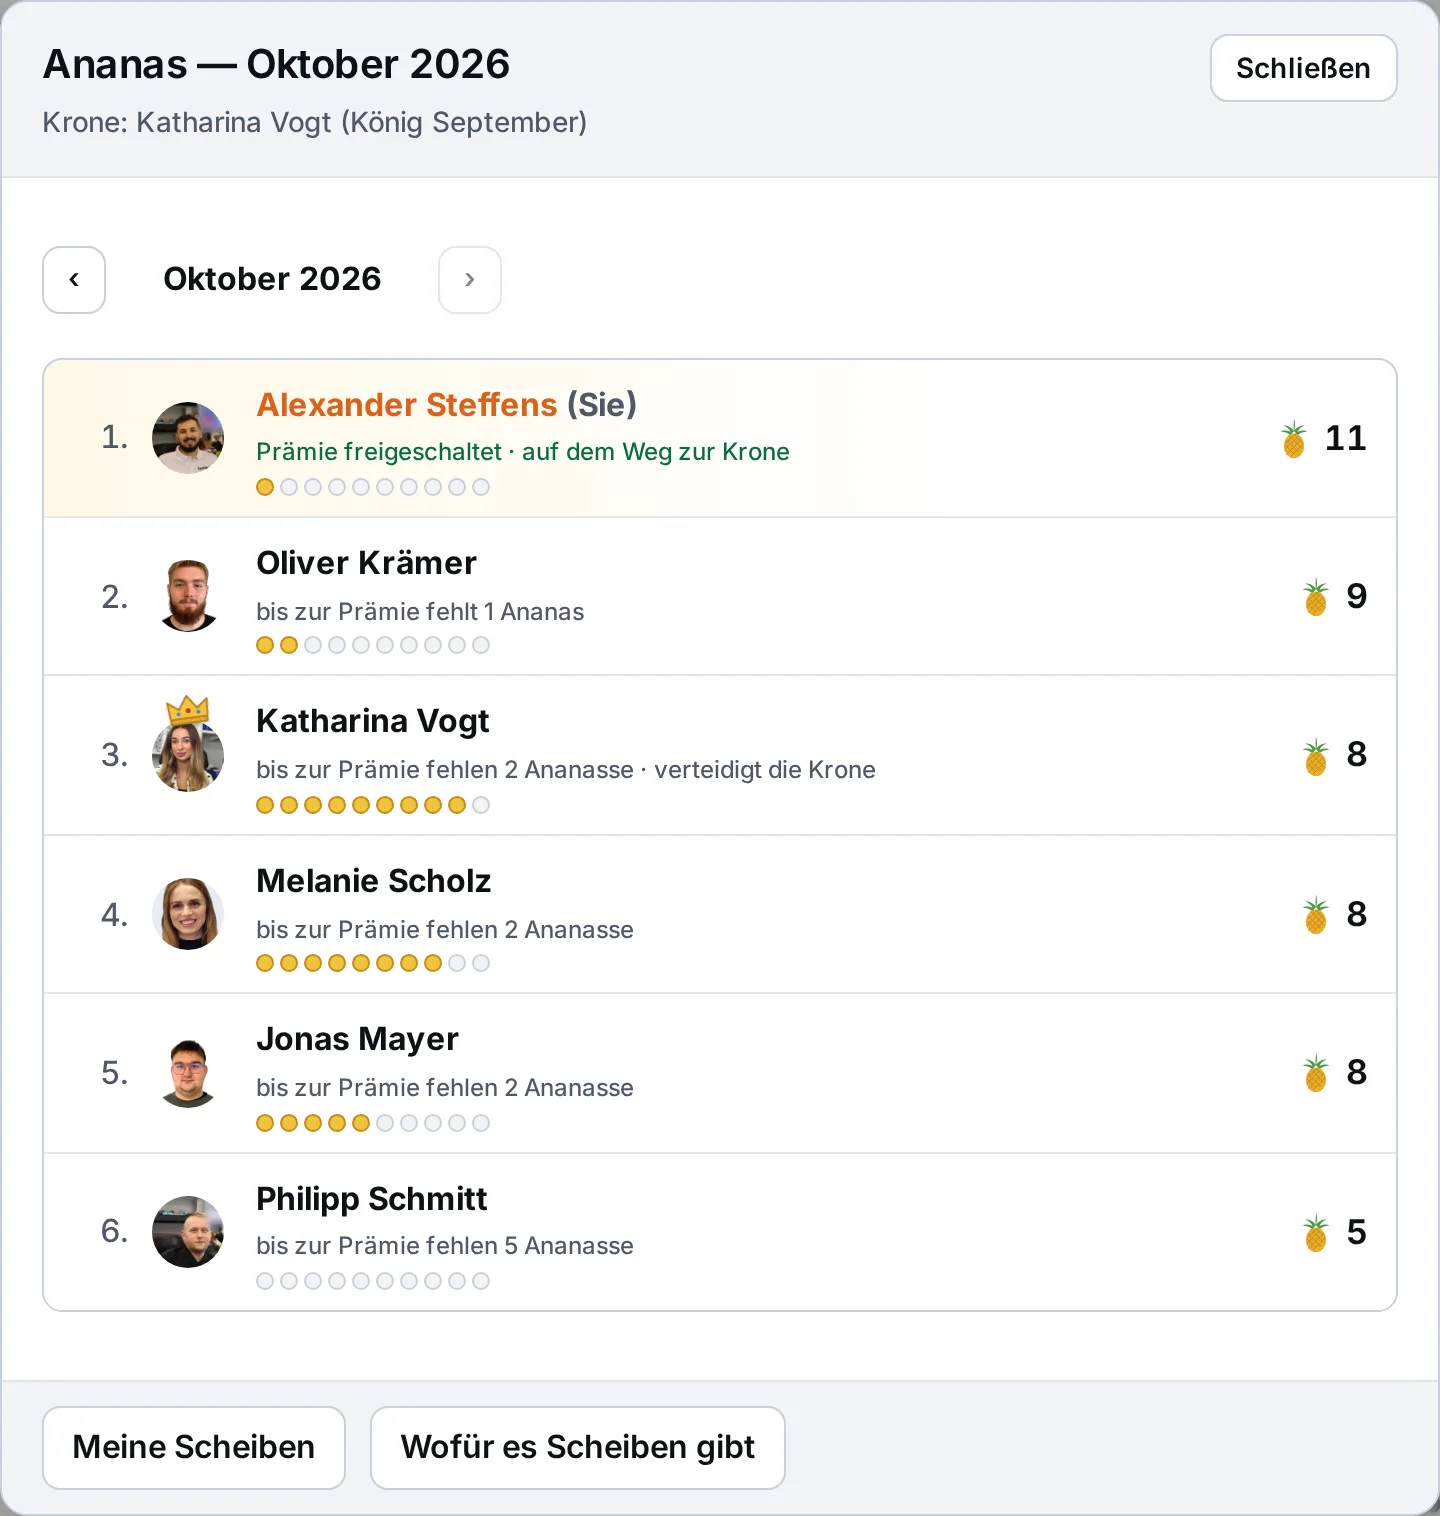Click Katharina Vogt's crowned avatar
Viewport: 1440px width, 1516px height.
pos(188,756)
